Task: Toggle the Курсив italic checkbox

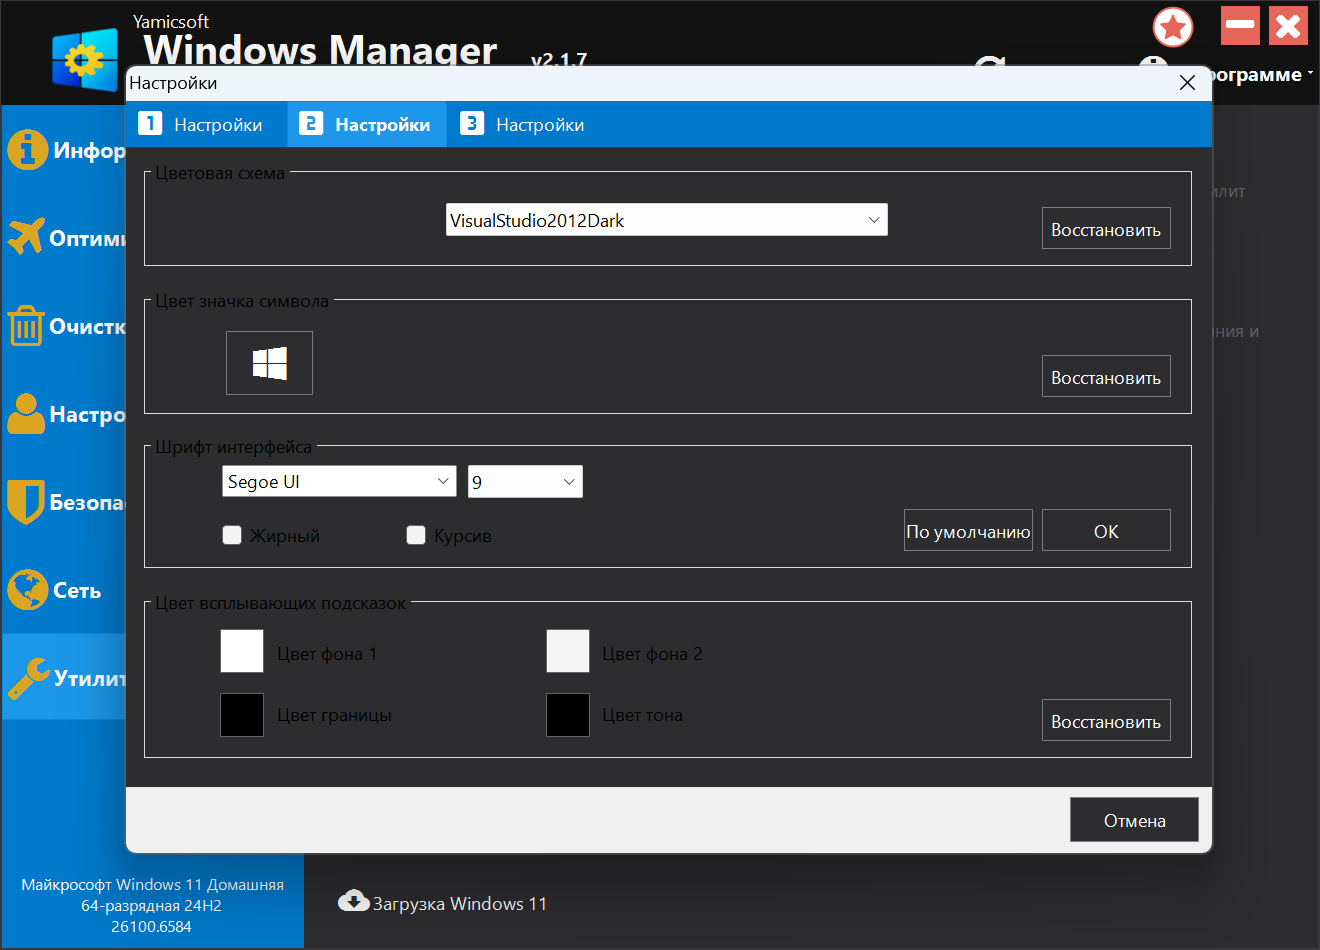Action: (416, 535)
